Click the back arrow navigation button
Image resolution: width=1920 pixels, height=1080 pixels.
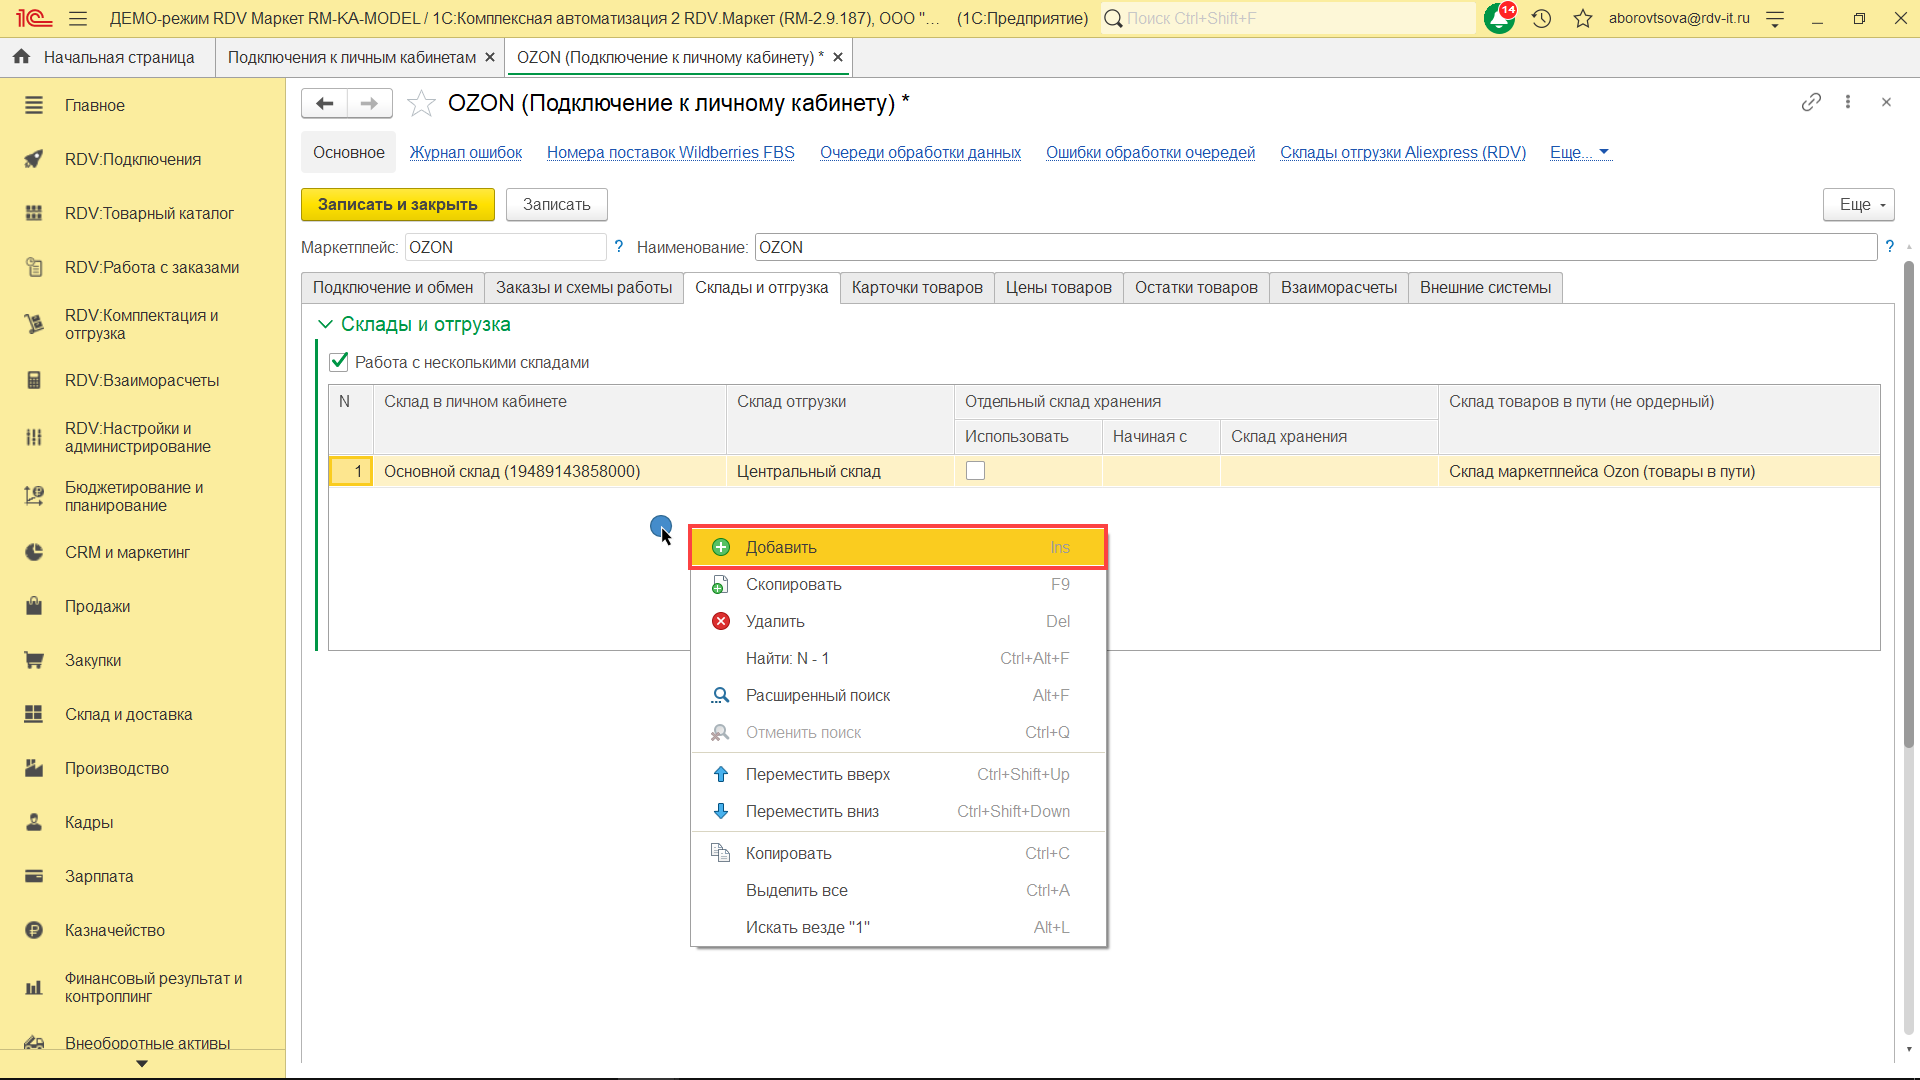click(324, 103)
